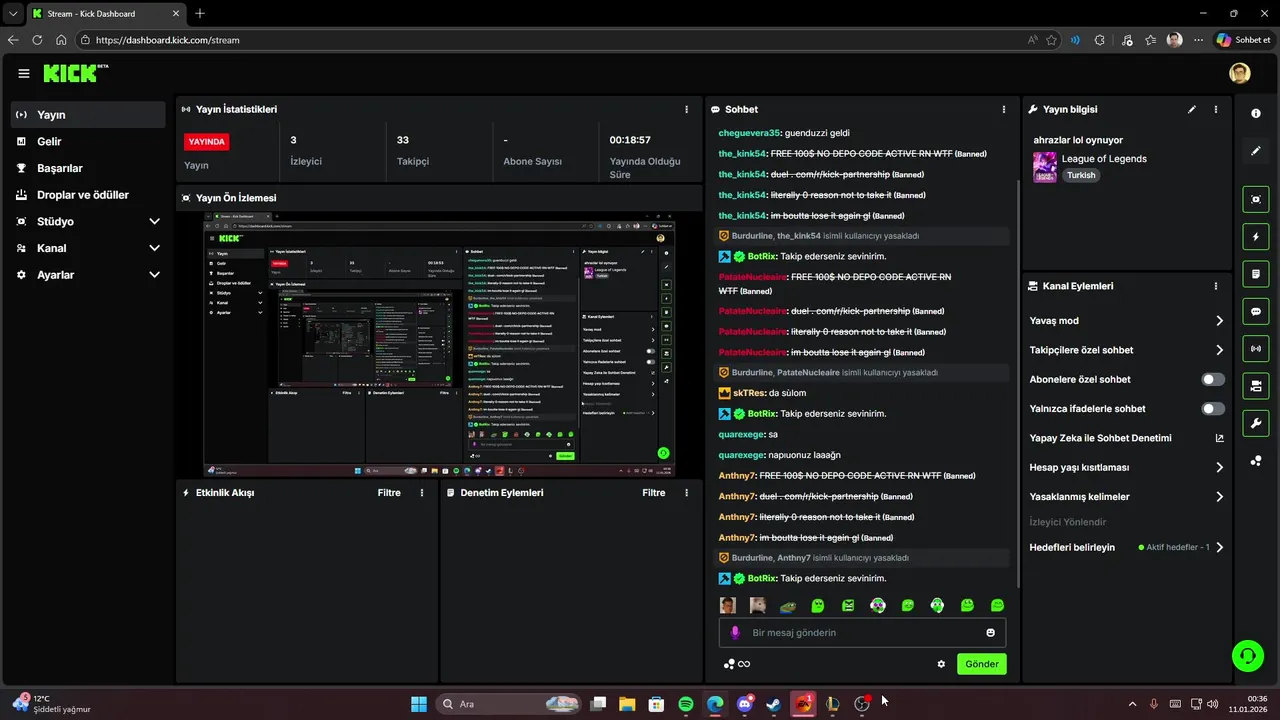Click the pencil icon in the right sidebar

(1256, 151)
